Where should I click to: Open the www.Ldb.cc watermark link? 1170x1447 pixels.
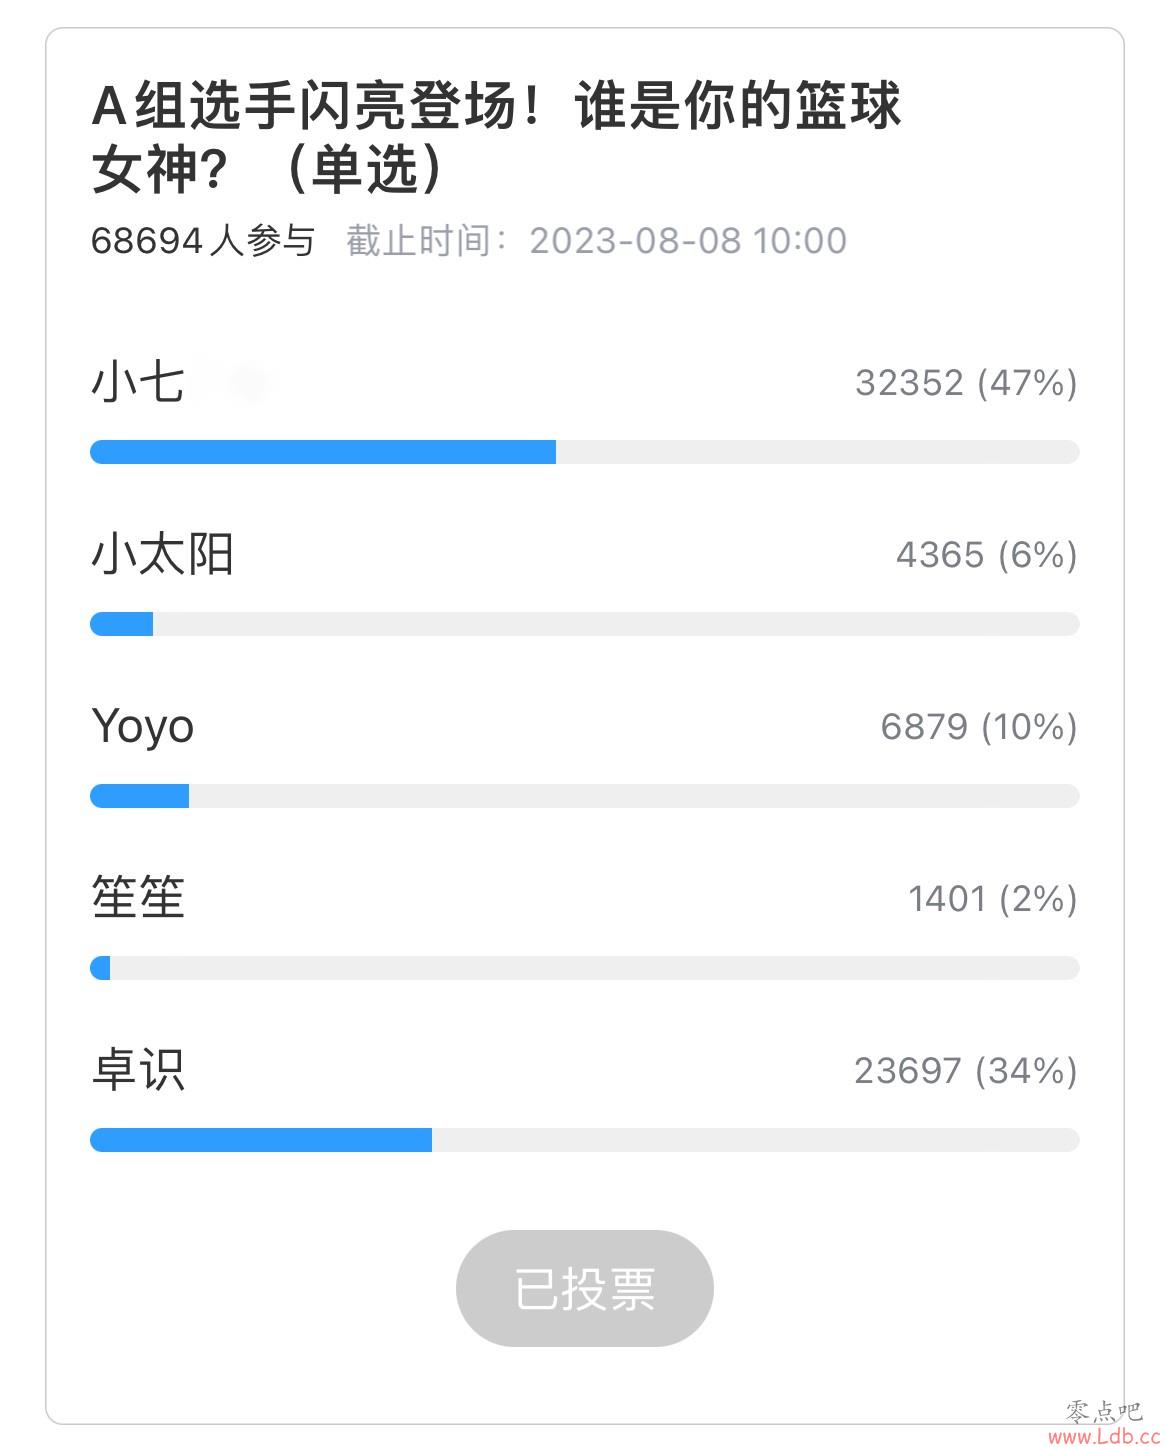(1103, 1436)
